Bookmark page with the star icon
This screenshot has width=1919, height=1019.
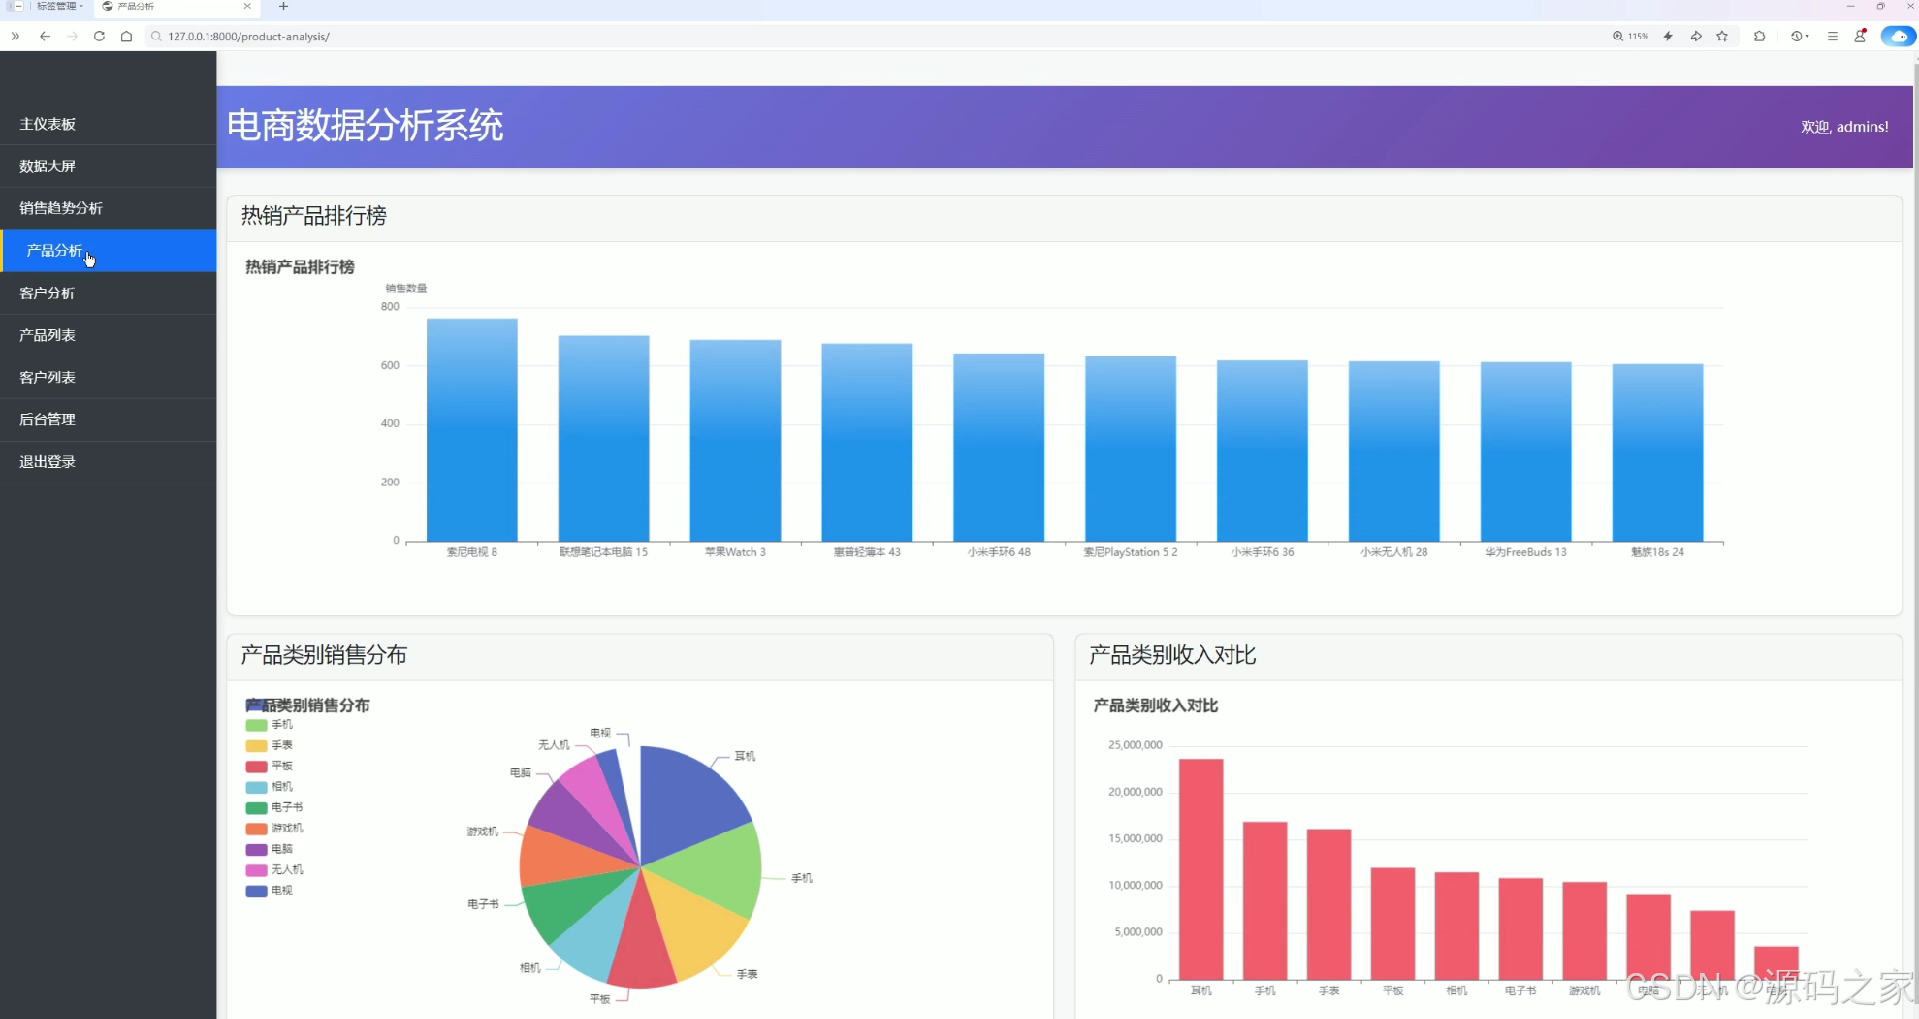(x=1722, y=36)
